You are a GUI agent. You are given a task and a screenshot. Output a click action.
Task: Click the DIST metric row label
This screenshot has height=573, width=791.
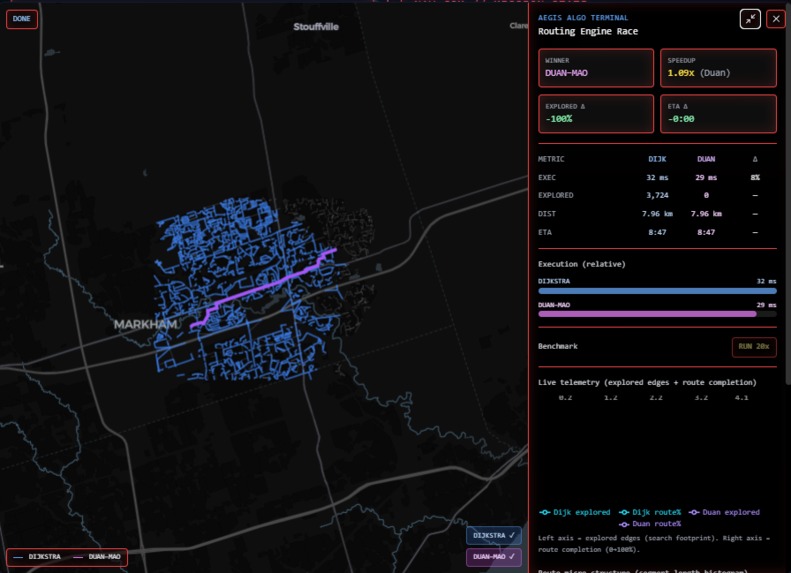[547, 214]
